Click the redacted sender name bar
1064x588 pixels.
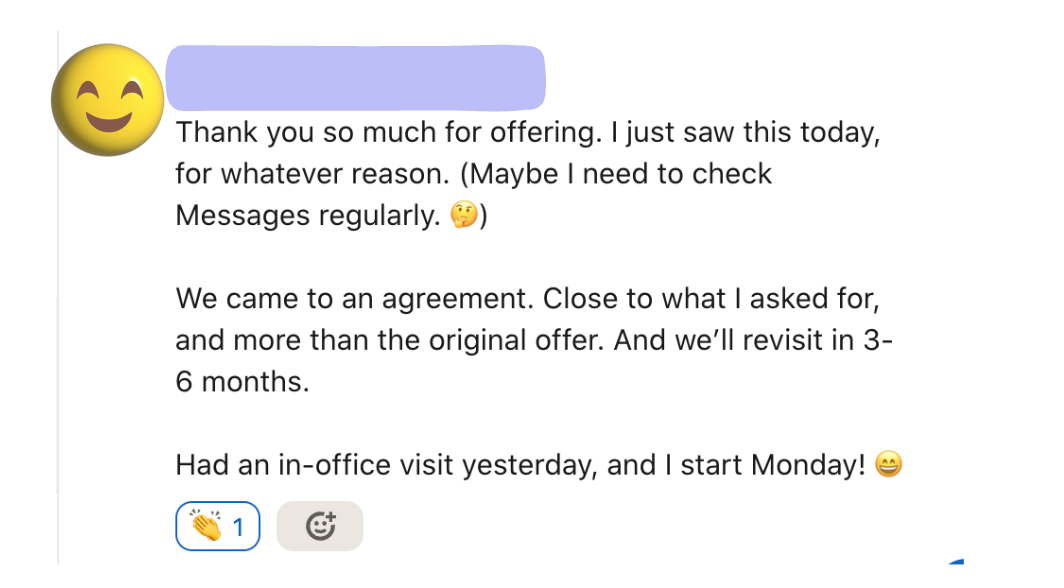355,77
